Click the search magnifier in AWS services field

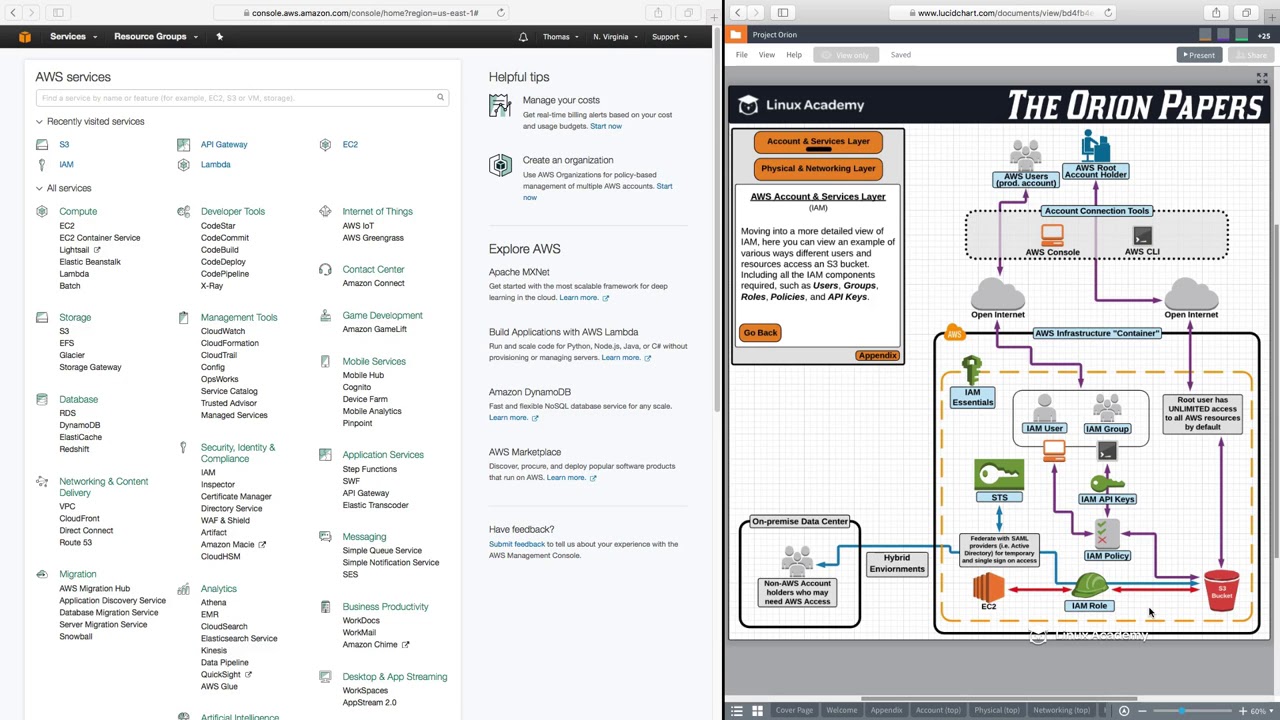tap(440, 97)
